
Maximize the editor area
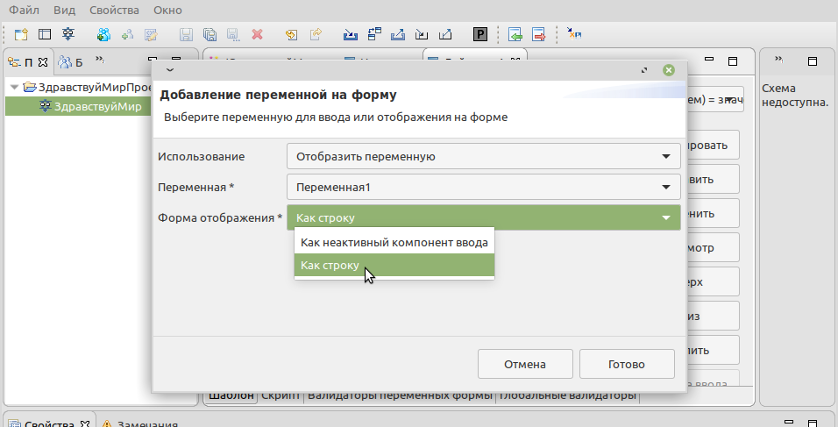[x=733, y=61]
